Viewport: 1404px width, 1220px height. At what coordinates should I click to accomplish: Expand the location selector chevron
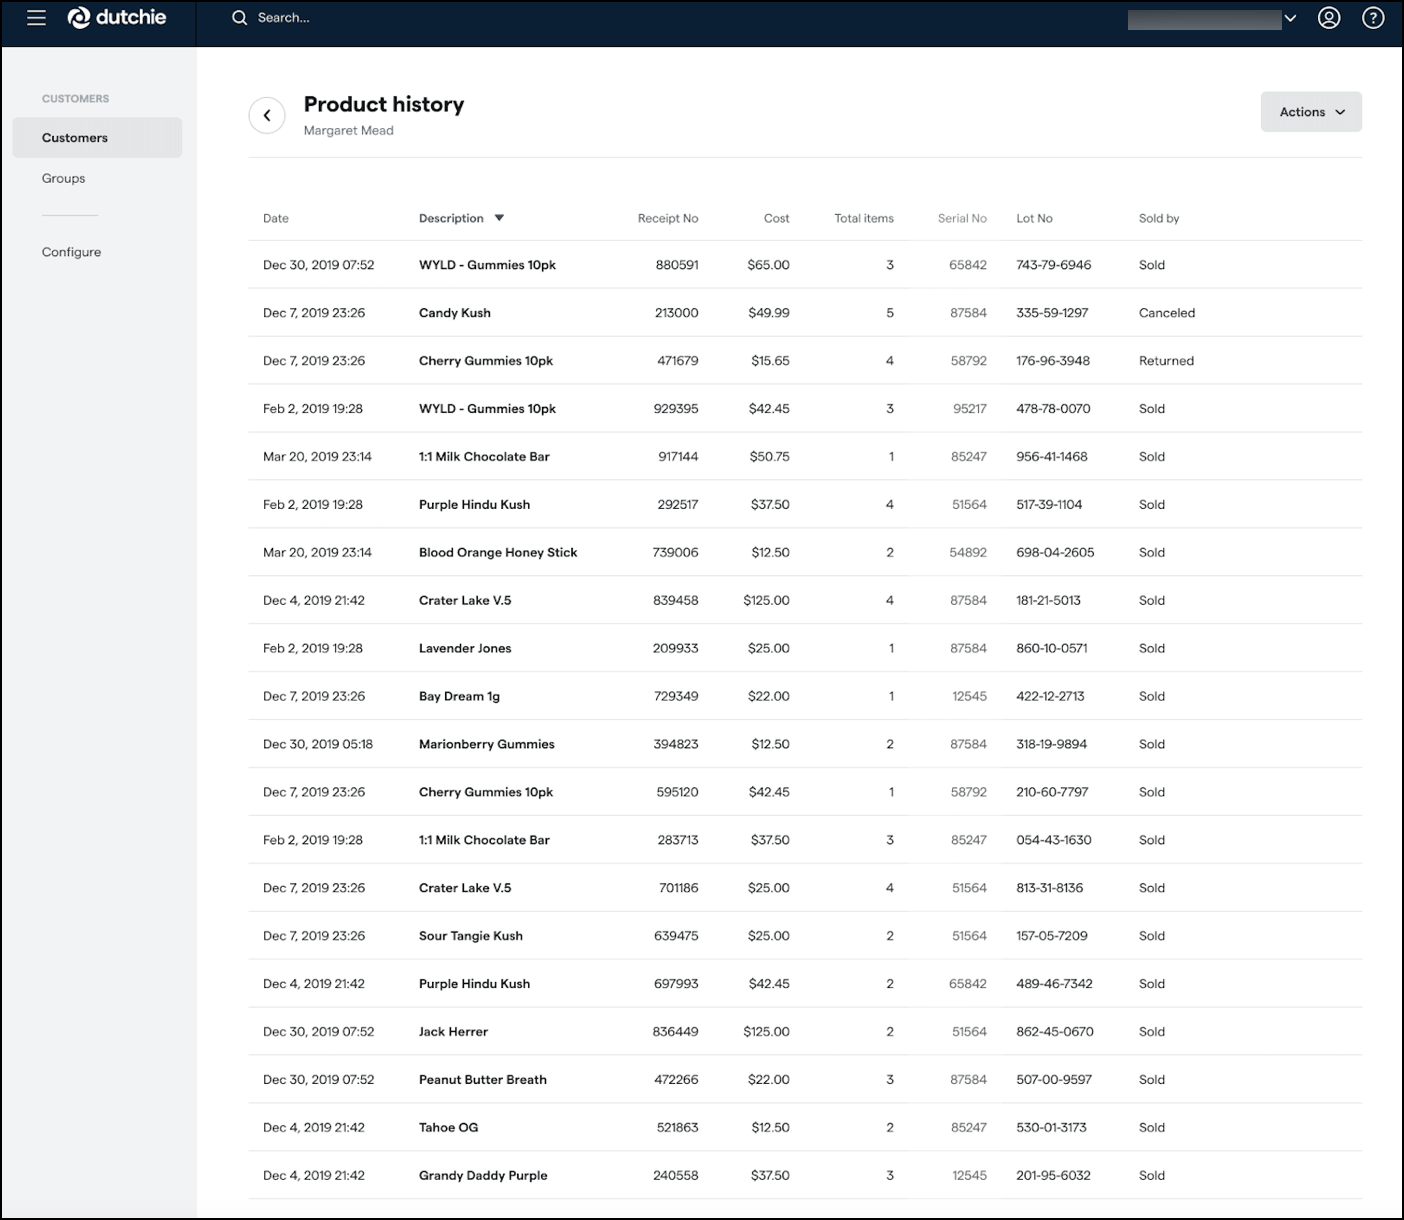tap(1290, 17)
